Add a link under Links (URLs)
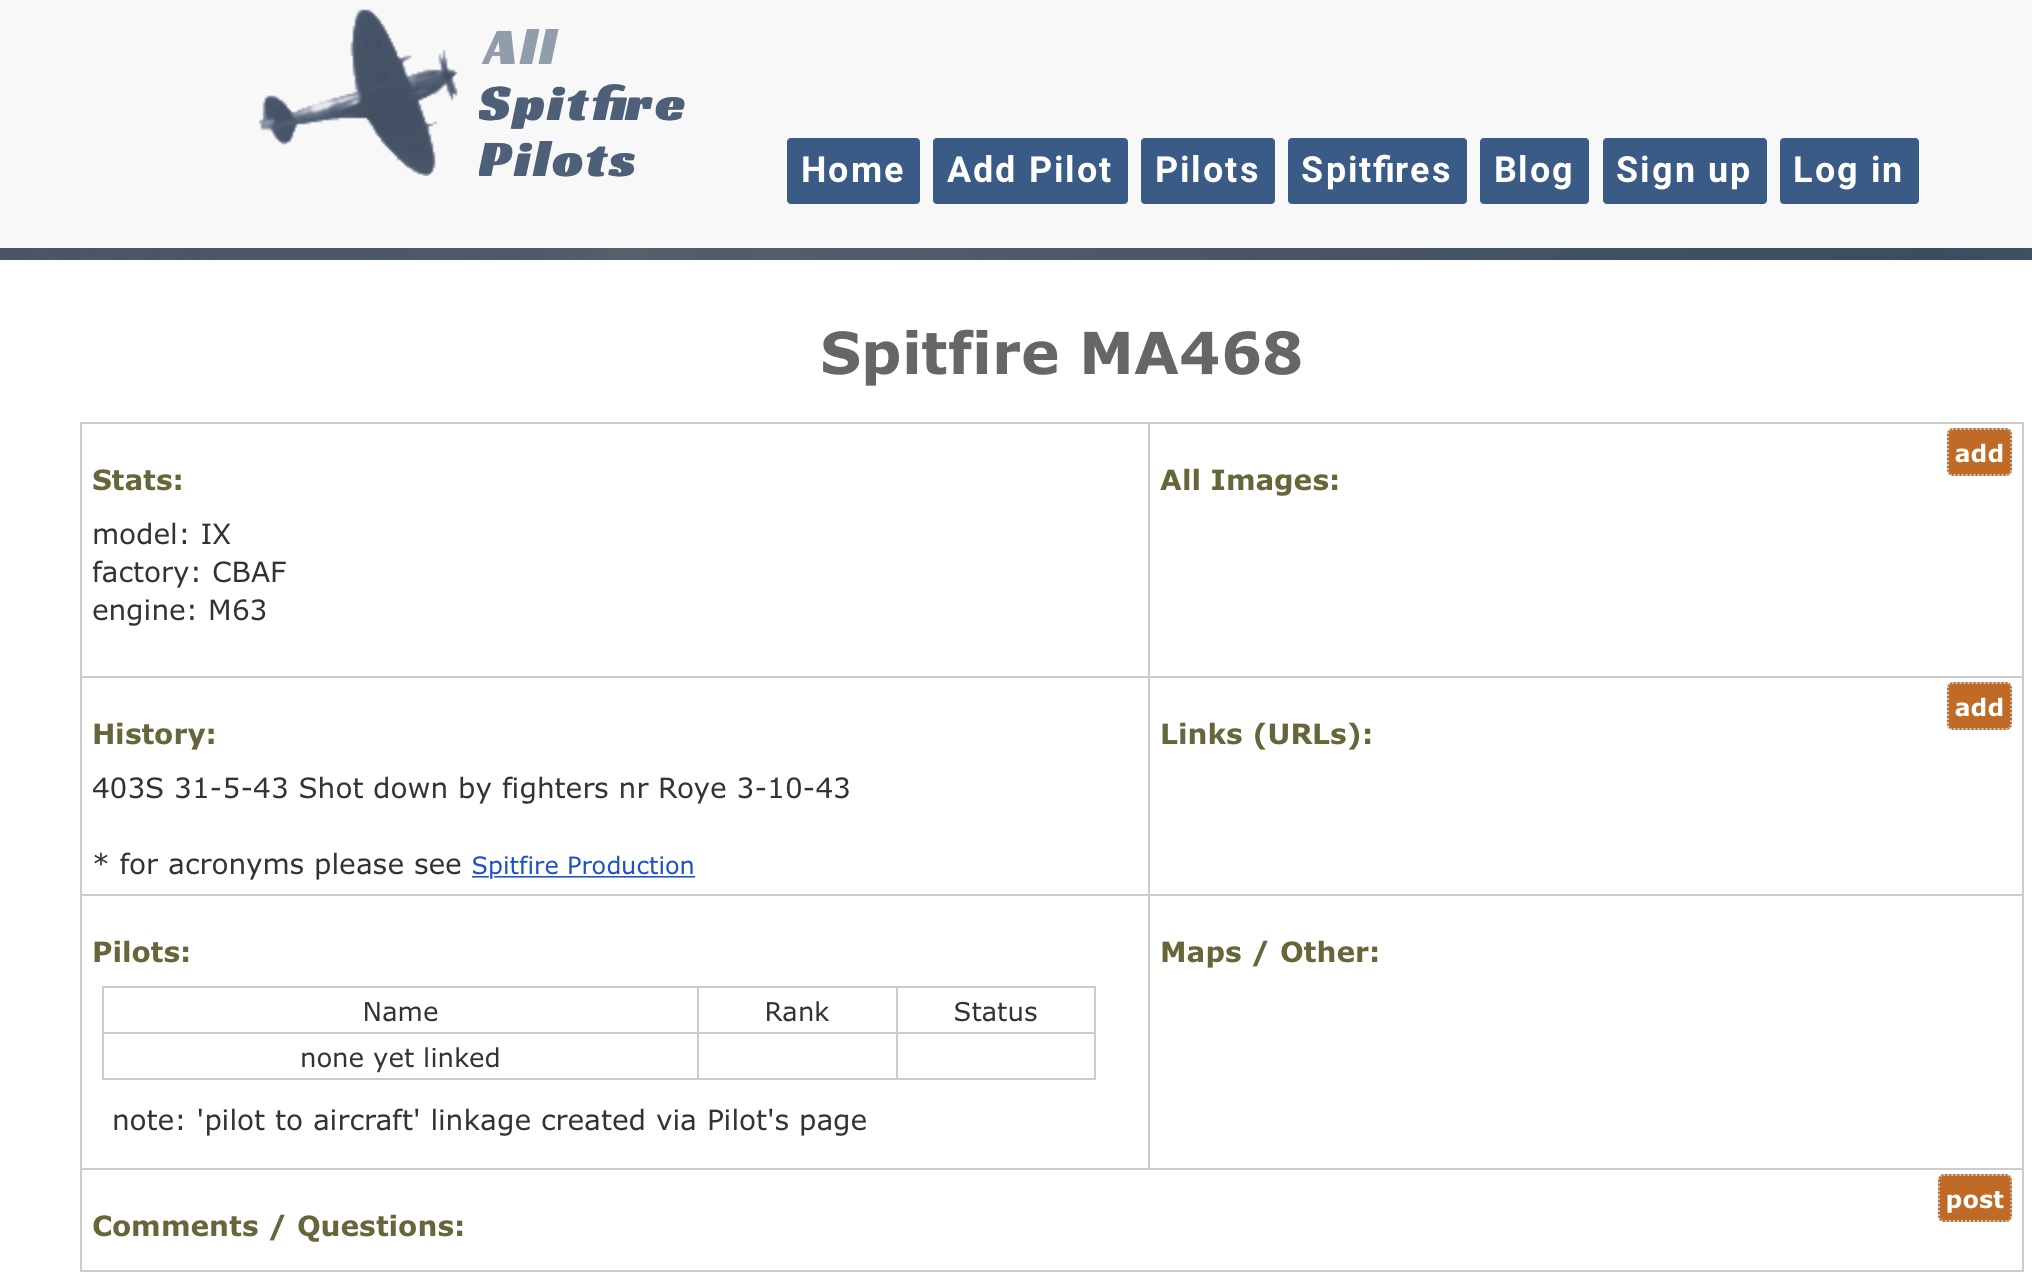The width and height of the screenshot is (2032, 1275). pos(1978,707)
